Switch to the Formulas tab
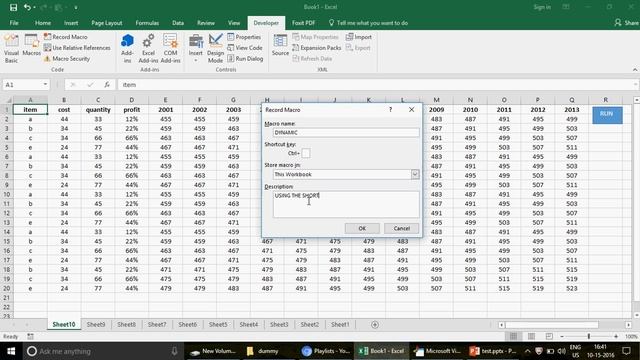640x360 pixels. point(147,23)
